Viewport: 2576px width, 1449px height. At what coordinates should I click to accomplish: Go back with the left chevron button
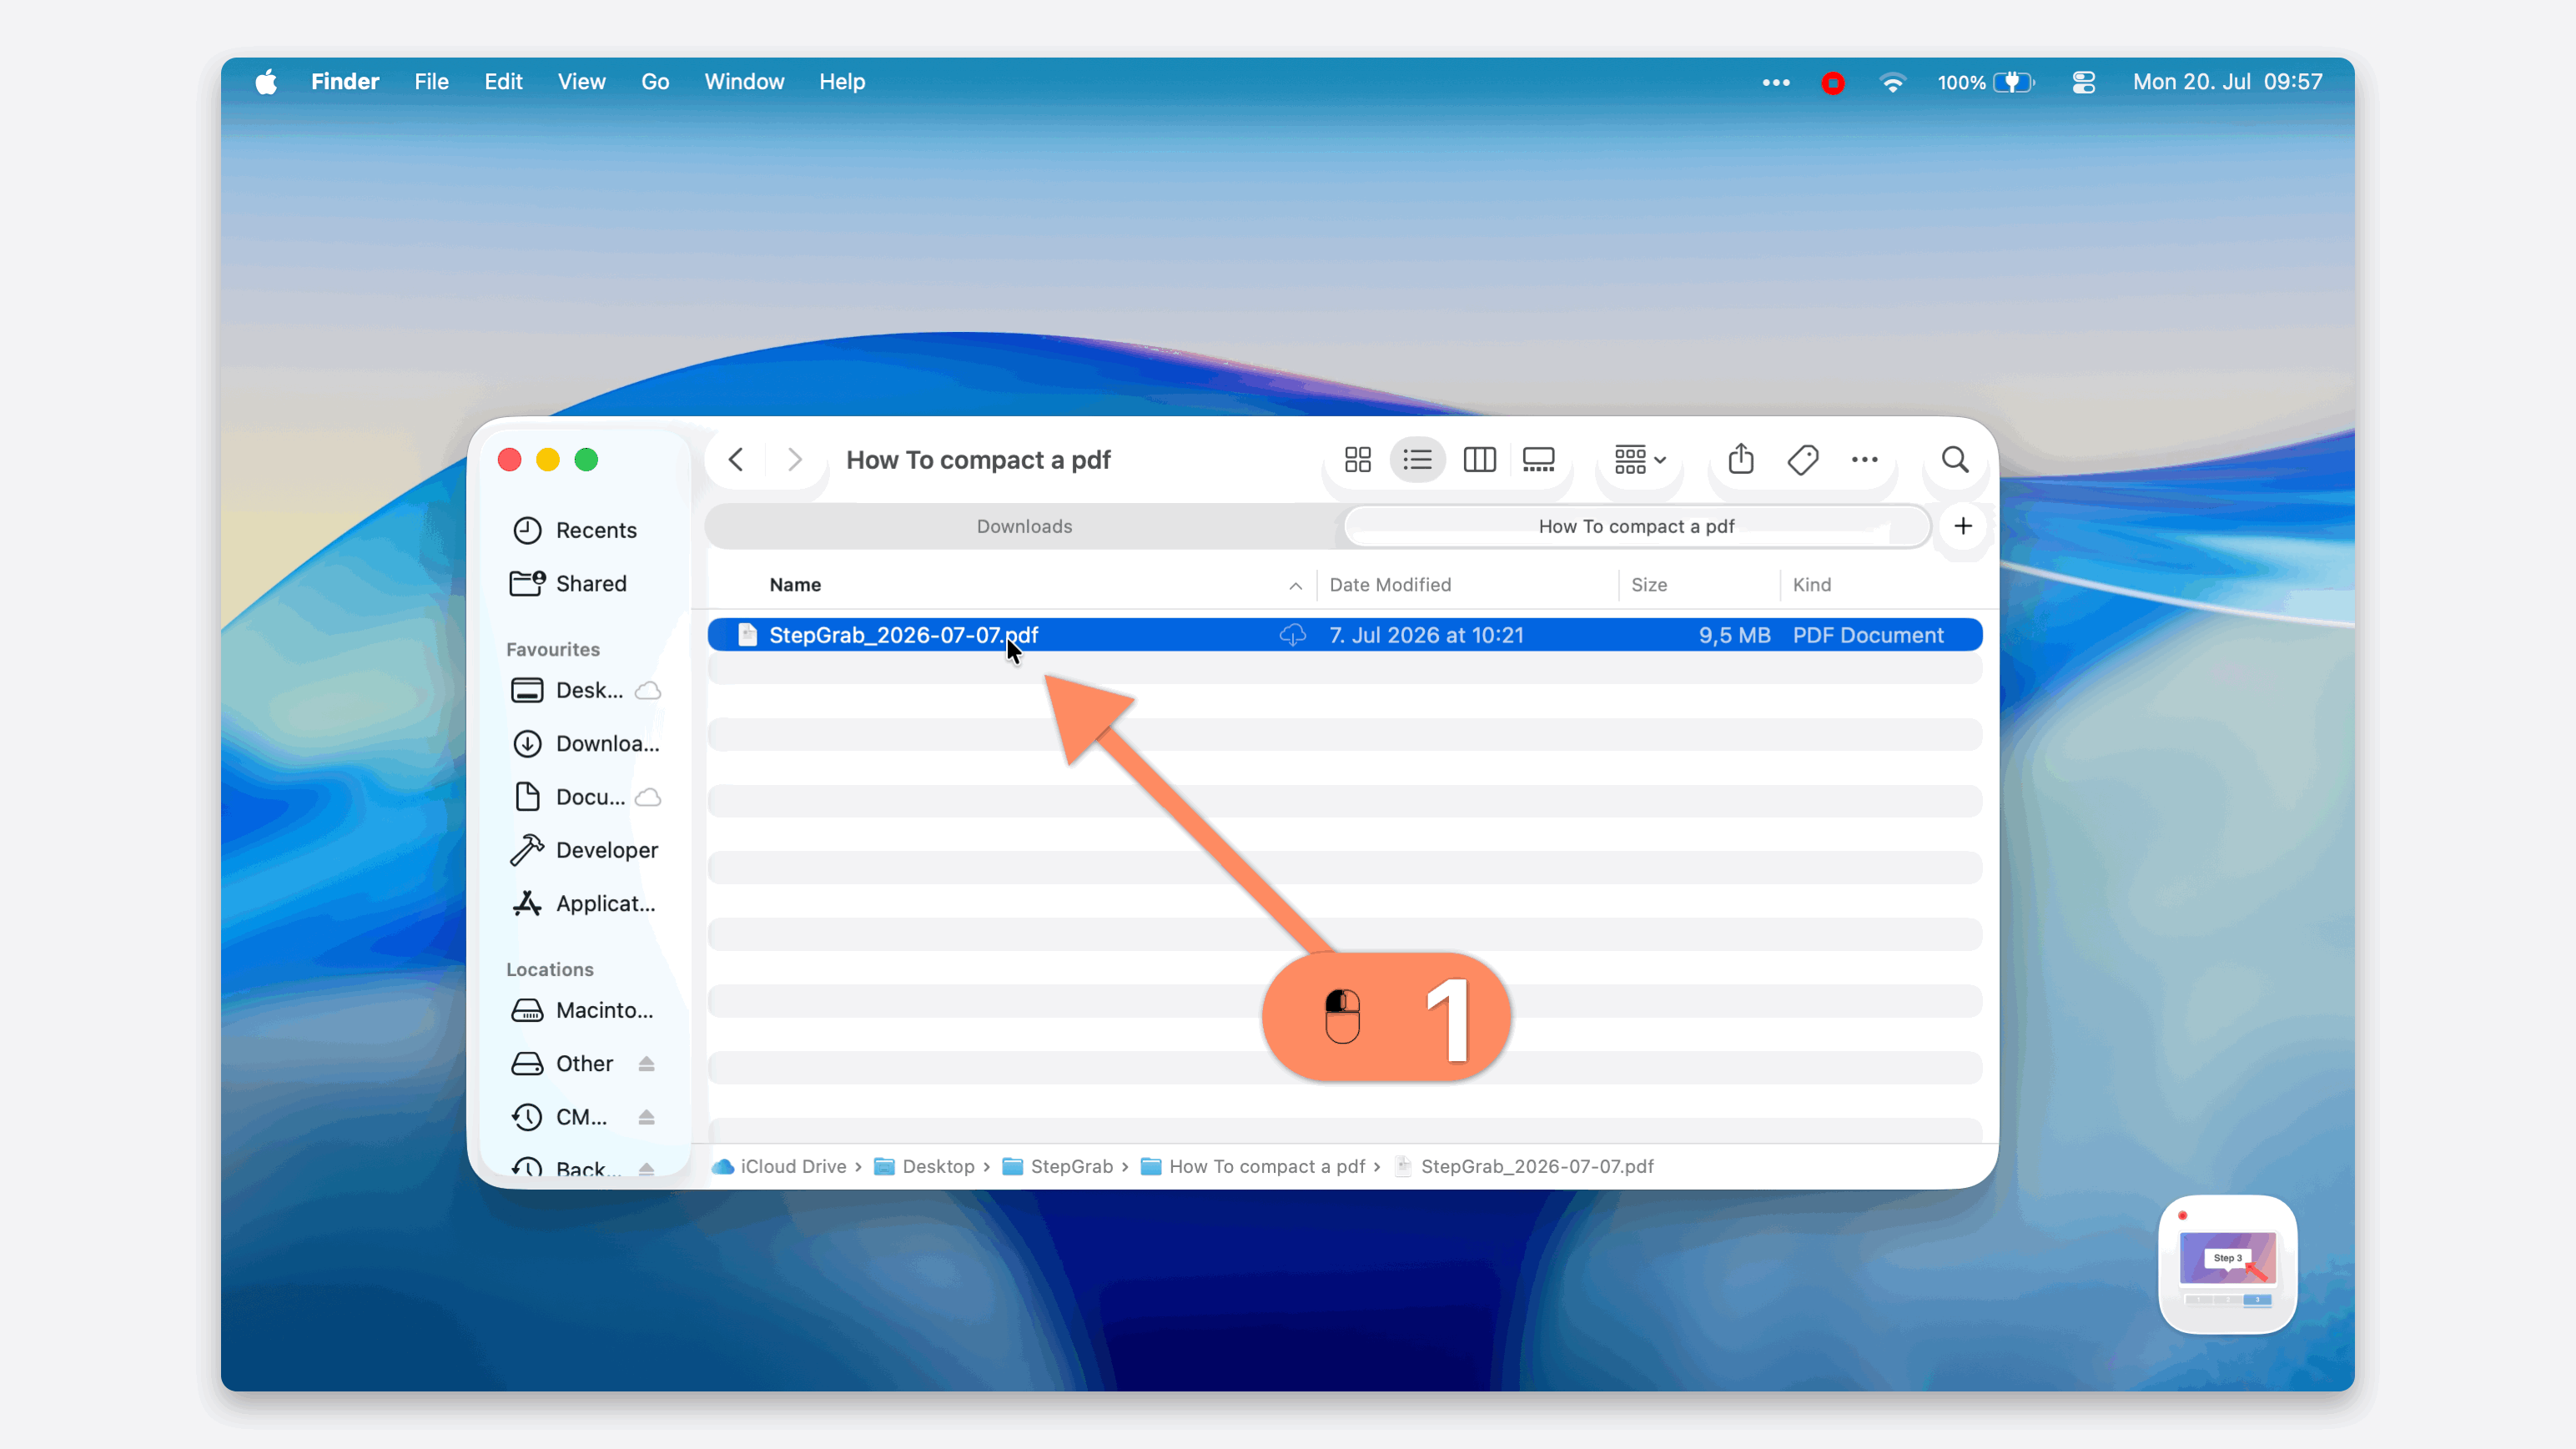pyautogui.click(x=736, y=460)
